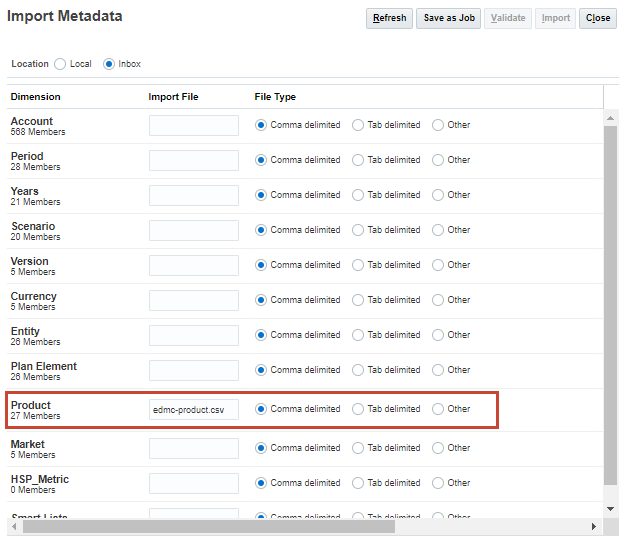Click horizontal scrollbar left arrow
This screenshot has height=543, width=626.
(14, 527)
